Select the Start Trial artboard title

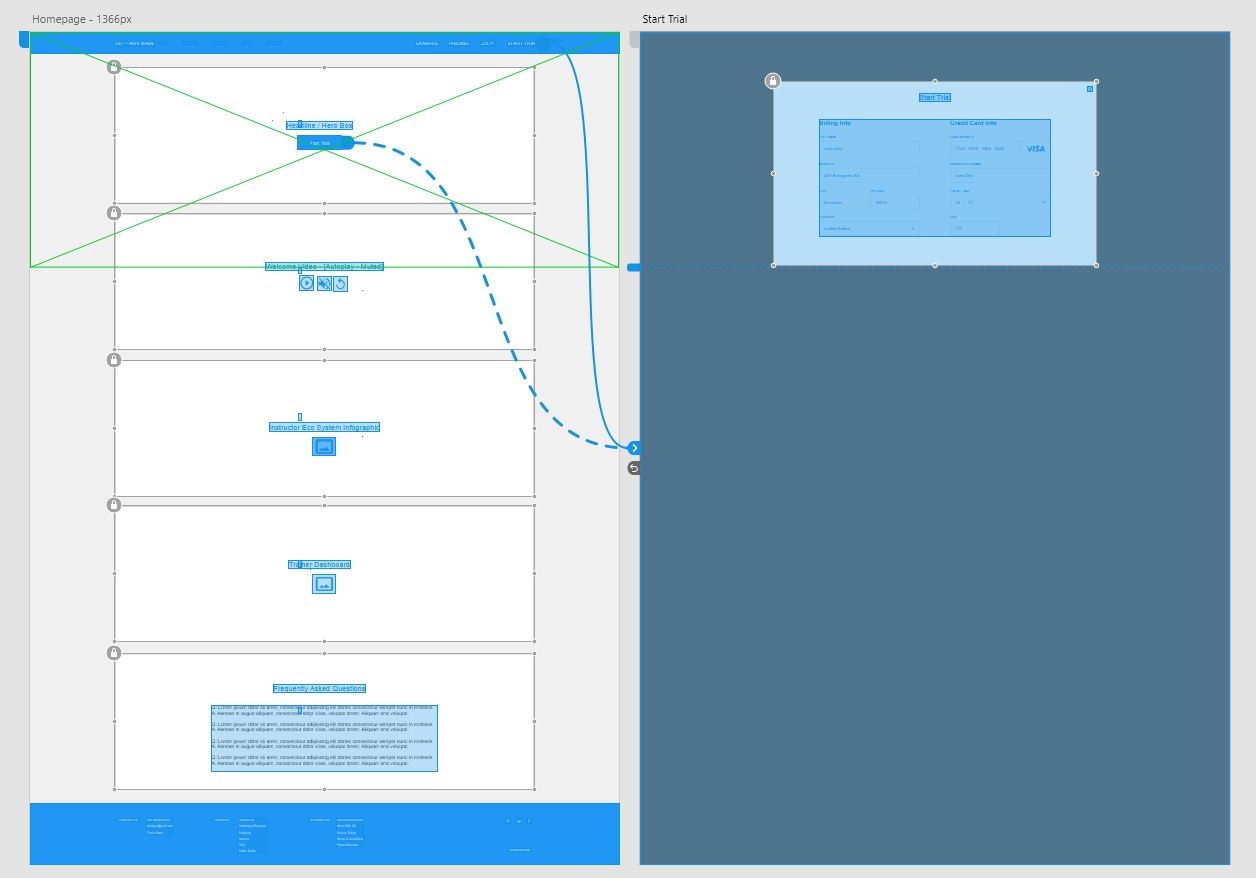click(x=665, y=19)
